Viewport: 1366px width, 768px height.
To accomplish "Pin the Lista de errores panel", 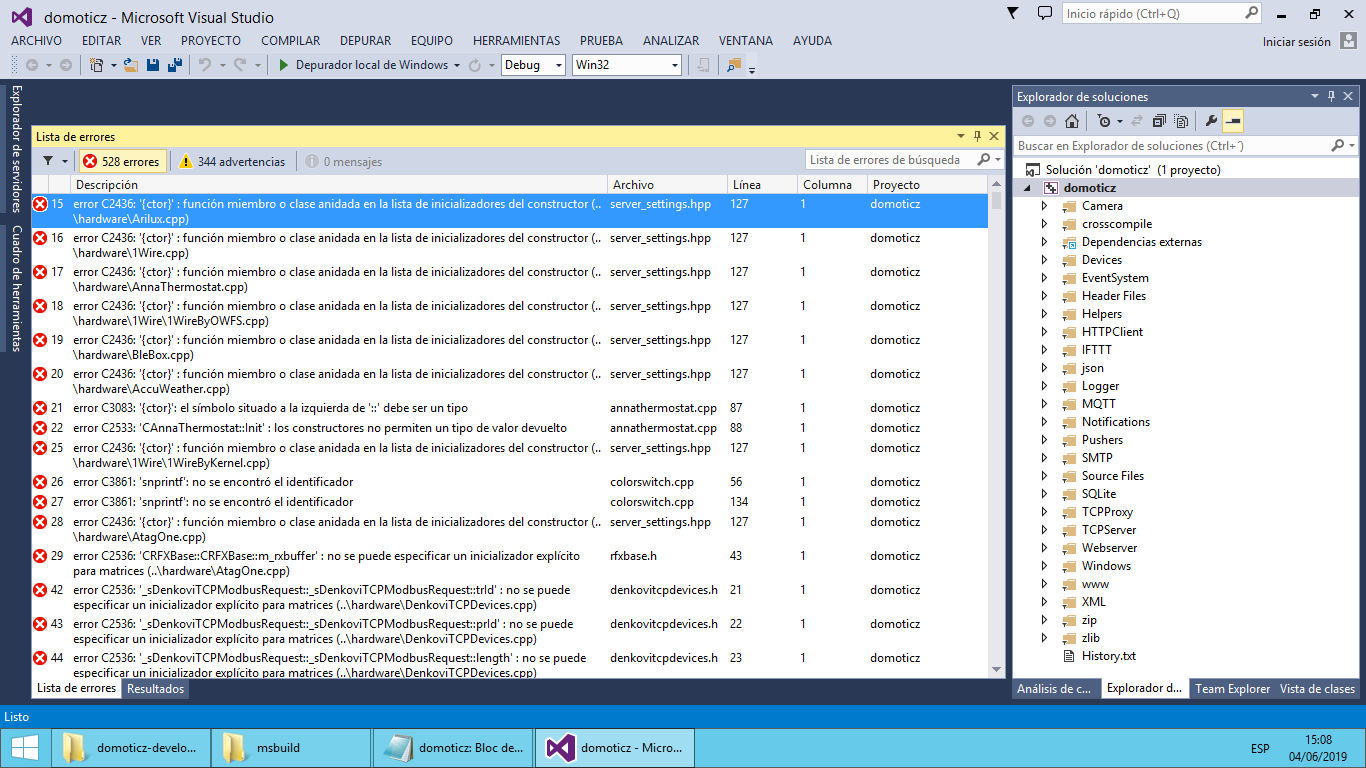I will pos(977,136).
